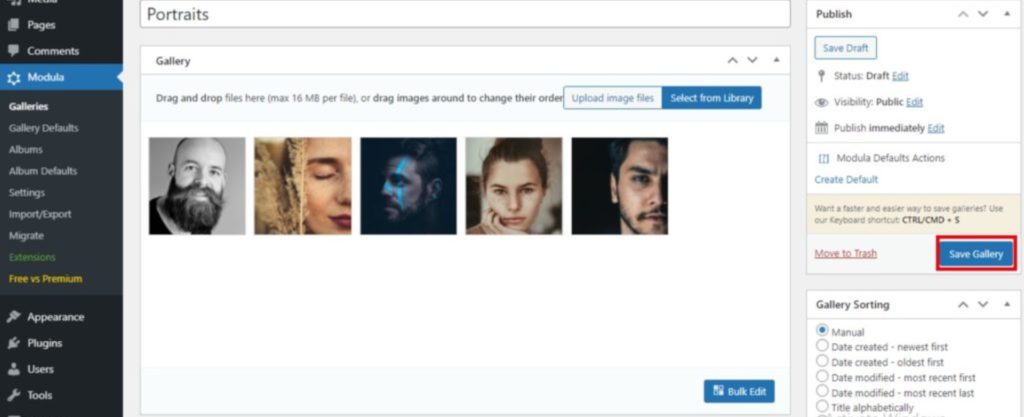This screenshot has width=1024, height=417.
Task: Click the Appearance paintbrush icon
Action: coord(13,317)
